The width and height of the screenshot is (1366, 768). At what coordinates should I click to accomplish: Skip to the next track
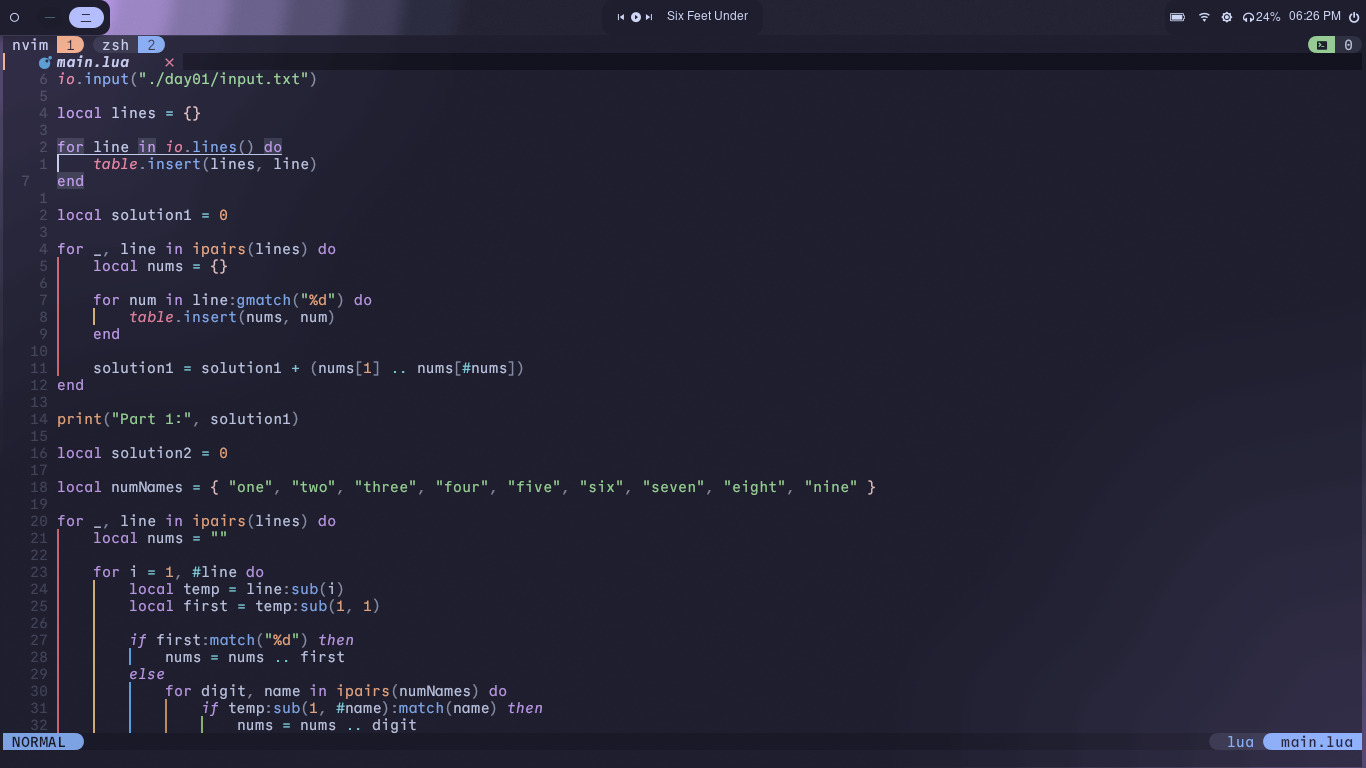[x=649, y=17]
